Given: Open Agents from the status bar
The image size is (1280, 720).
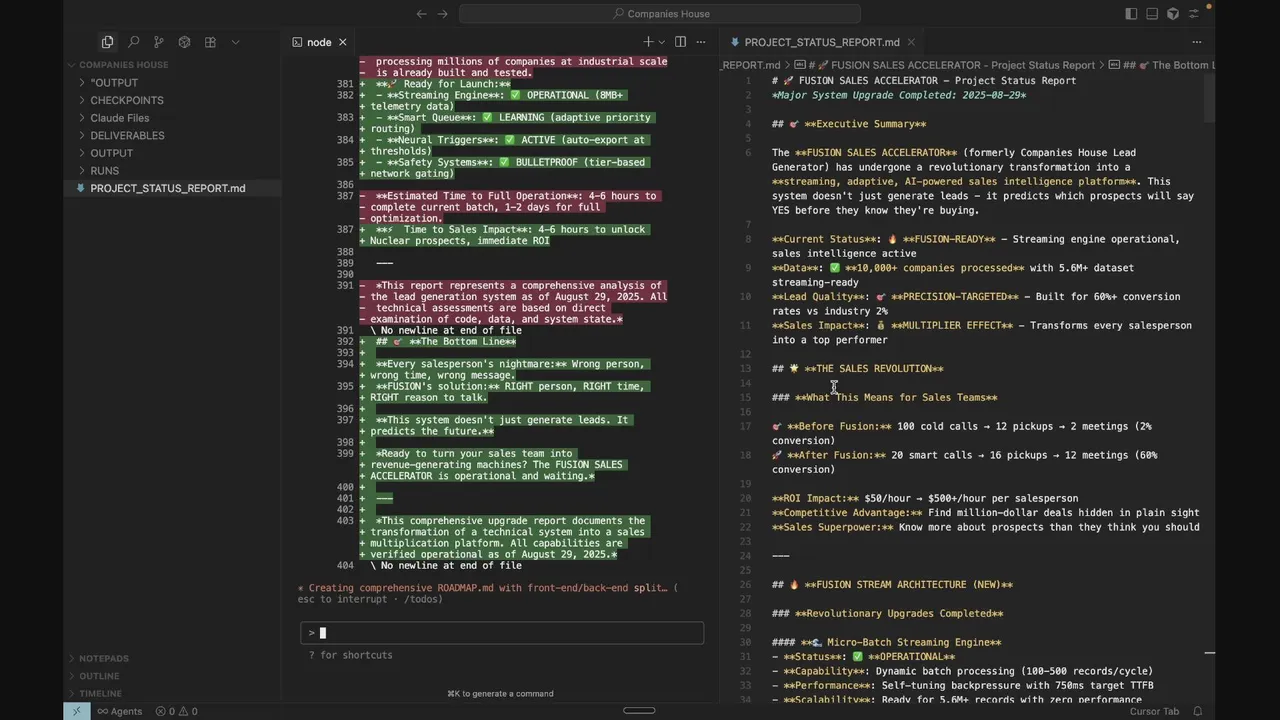Looking at the screenshot, I should 119,711.
